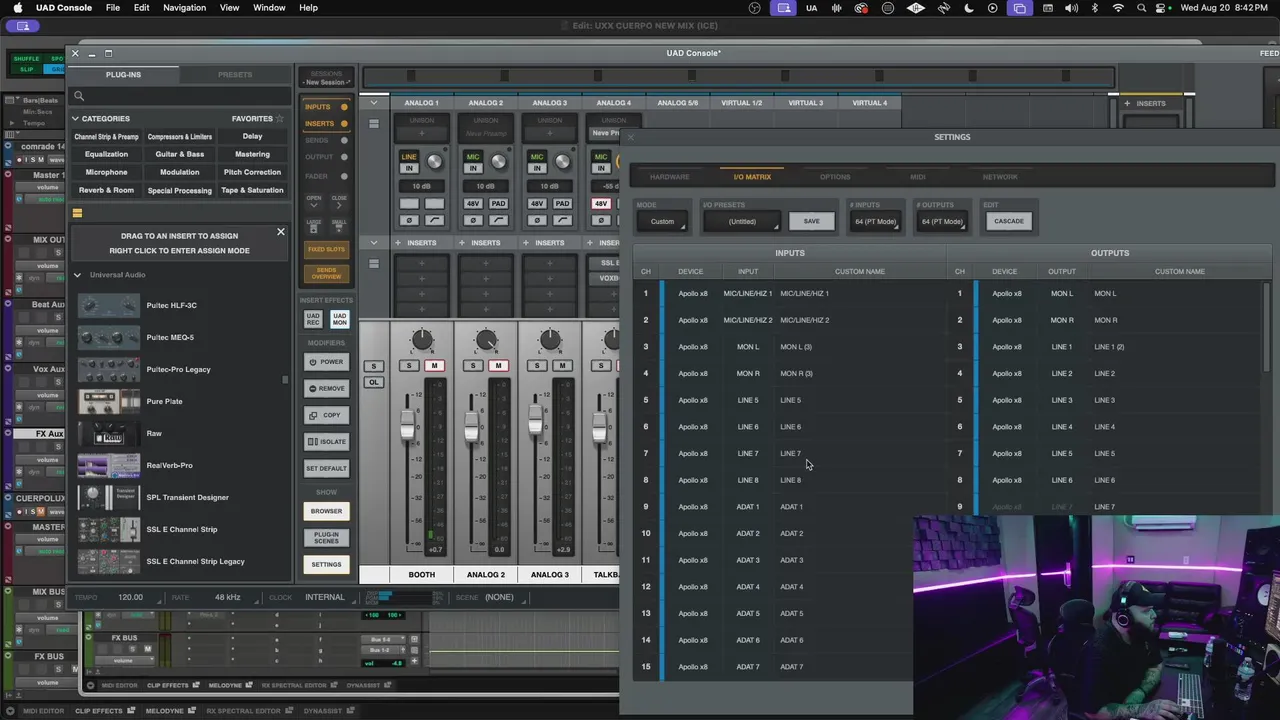Open PLUG-IN SCENES in the Show section
Viewport: 1280px width, 720px height.
[x=326, y=538]
